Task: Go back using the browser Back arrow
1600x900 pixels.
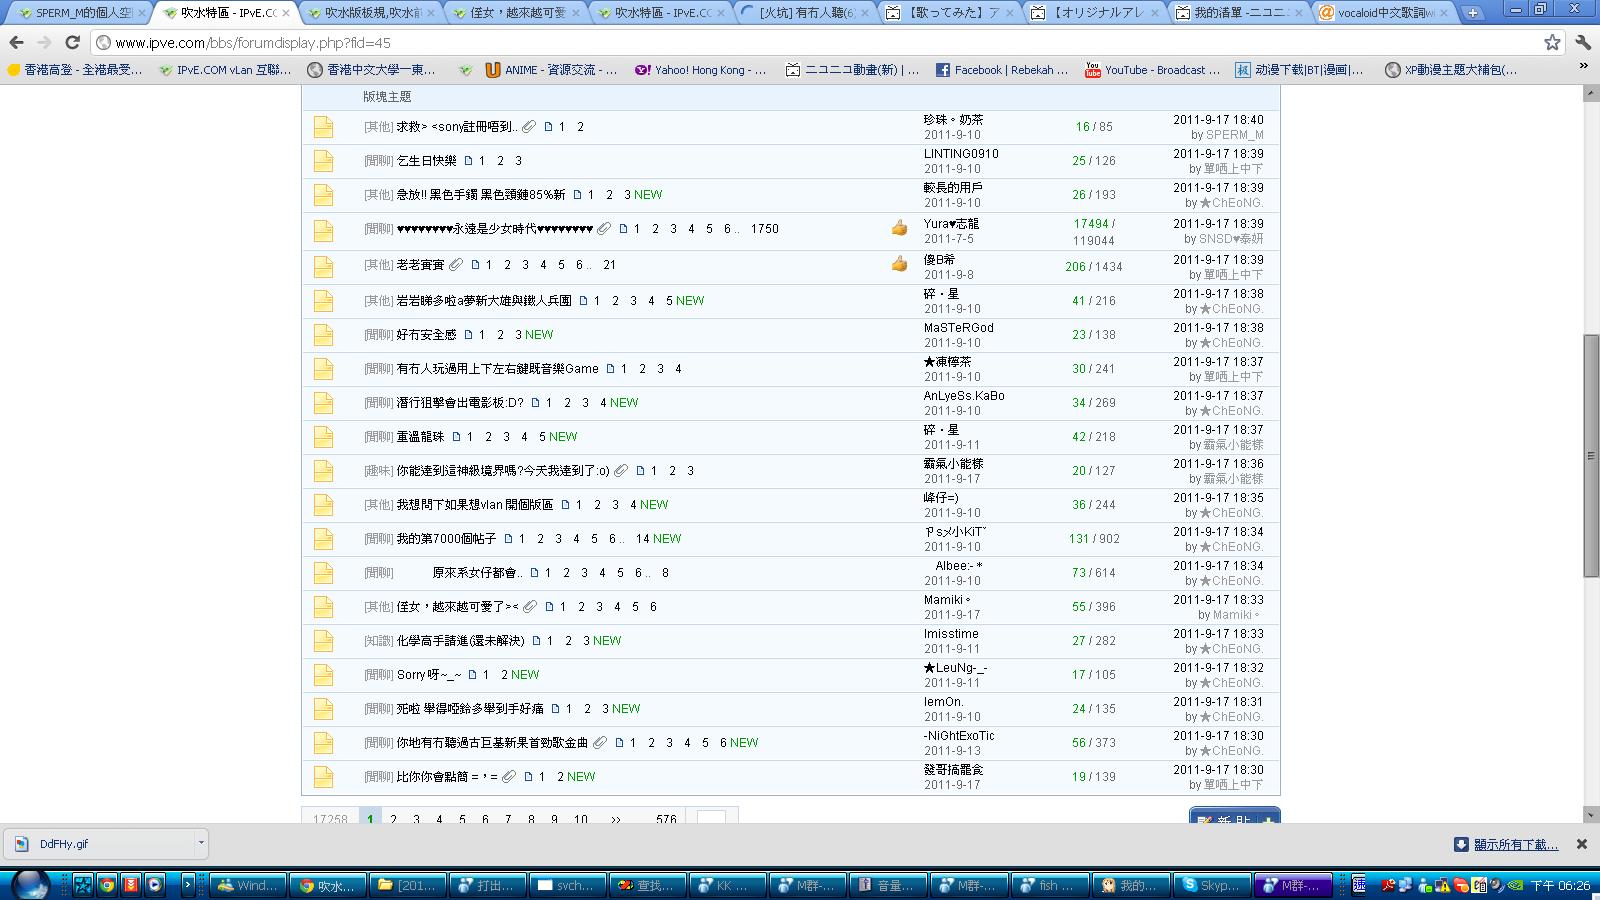Action: pyautogui.click(x=17, y=43)
